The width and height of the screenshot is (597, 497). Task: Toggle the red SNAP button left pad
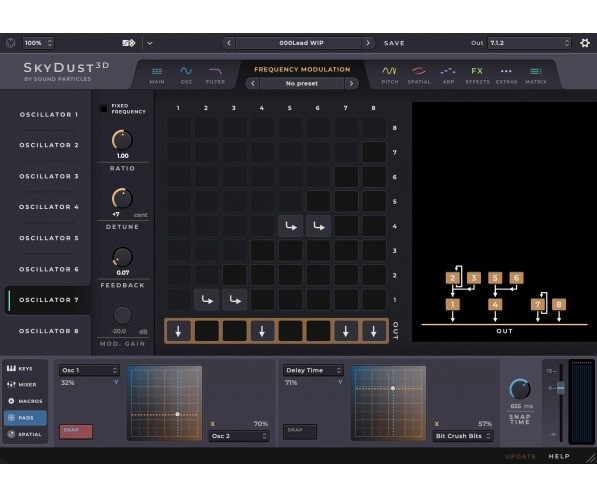pos(76,431)
